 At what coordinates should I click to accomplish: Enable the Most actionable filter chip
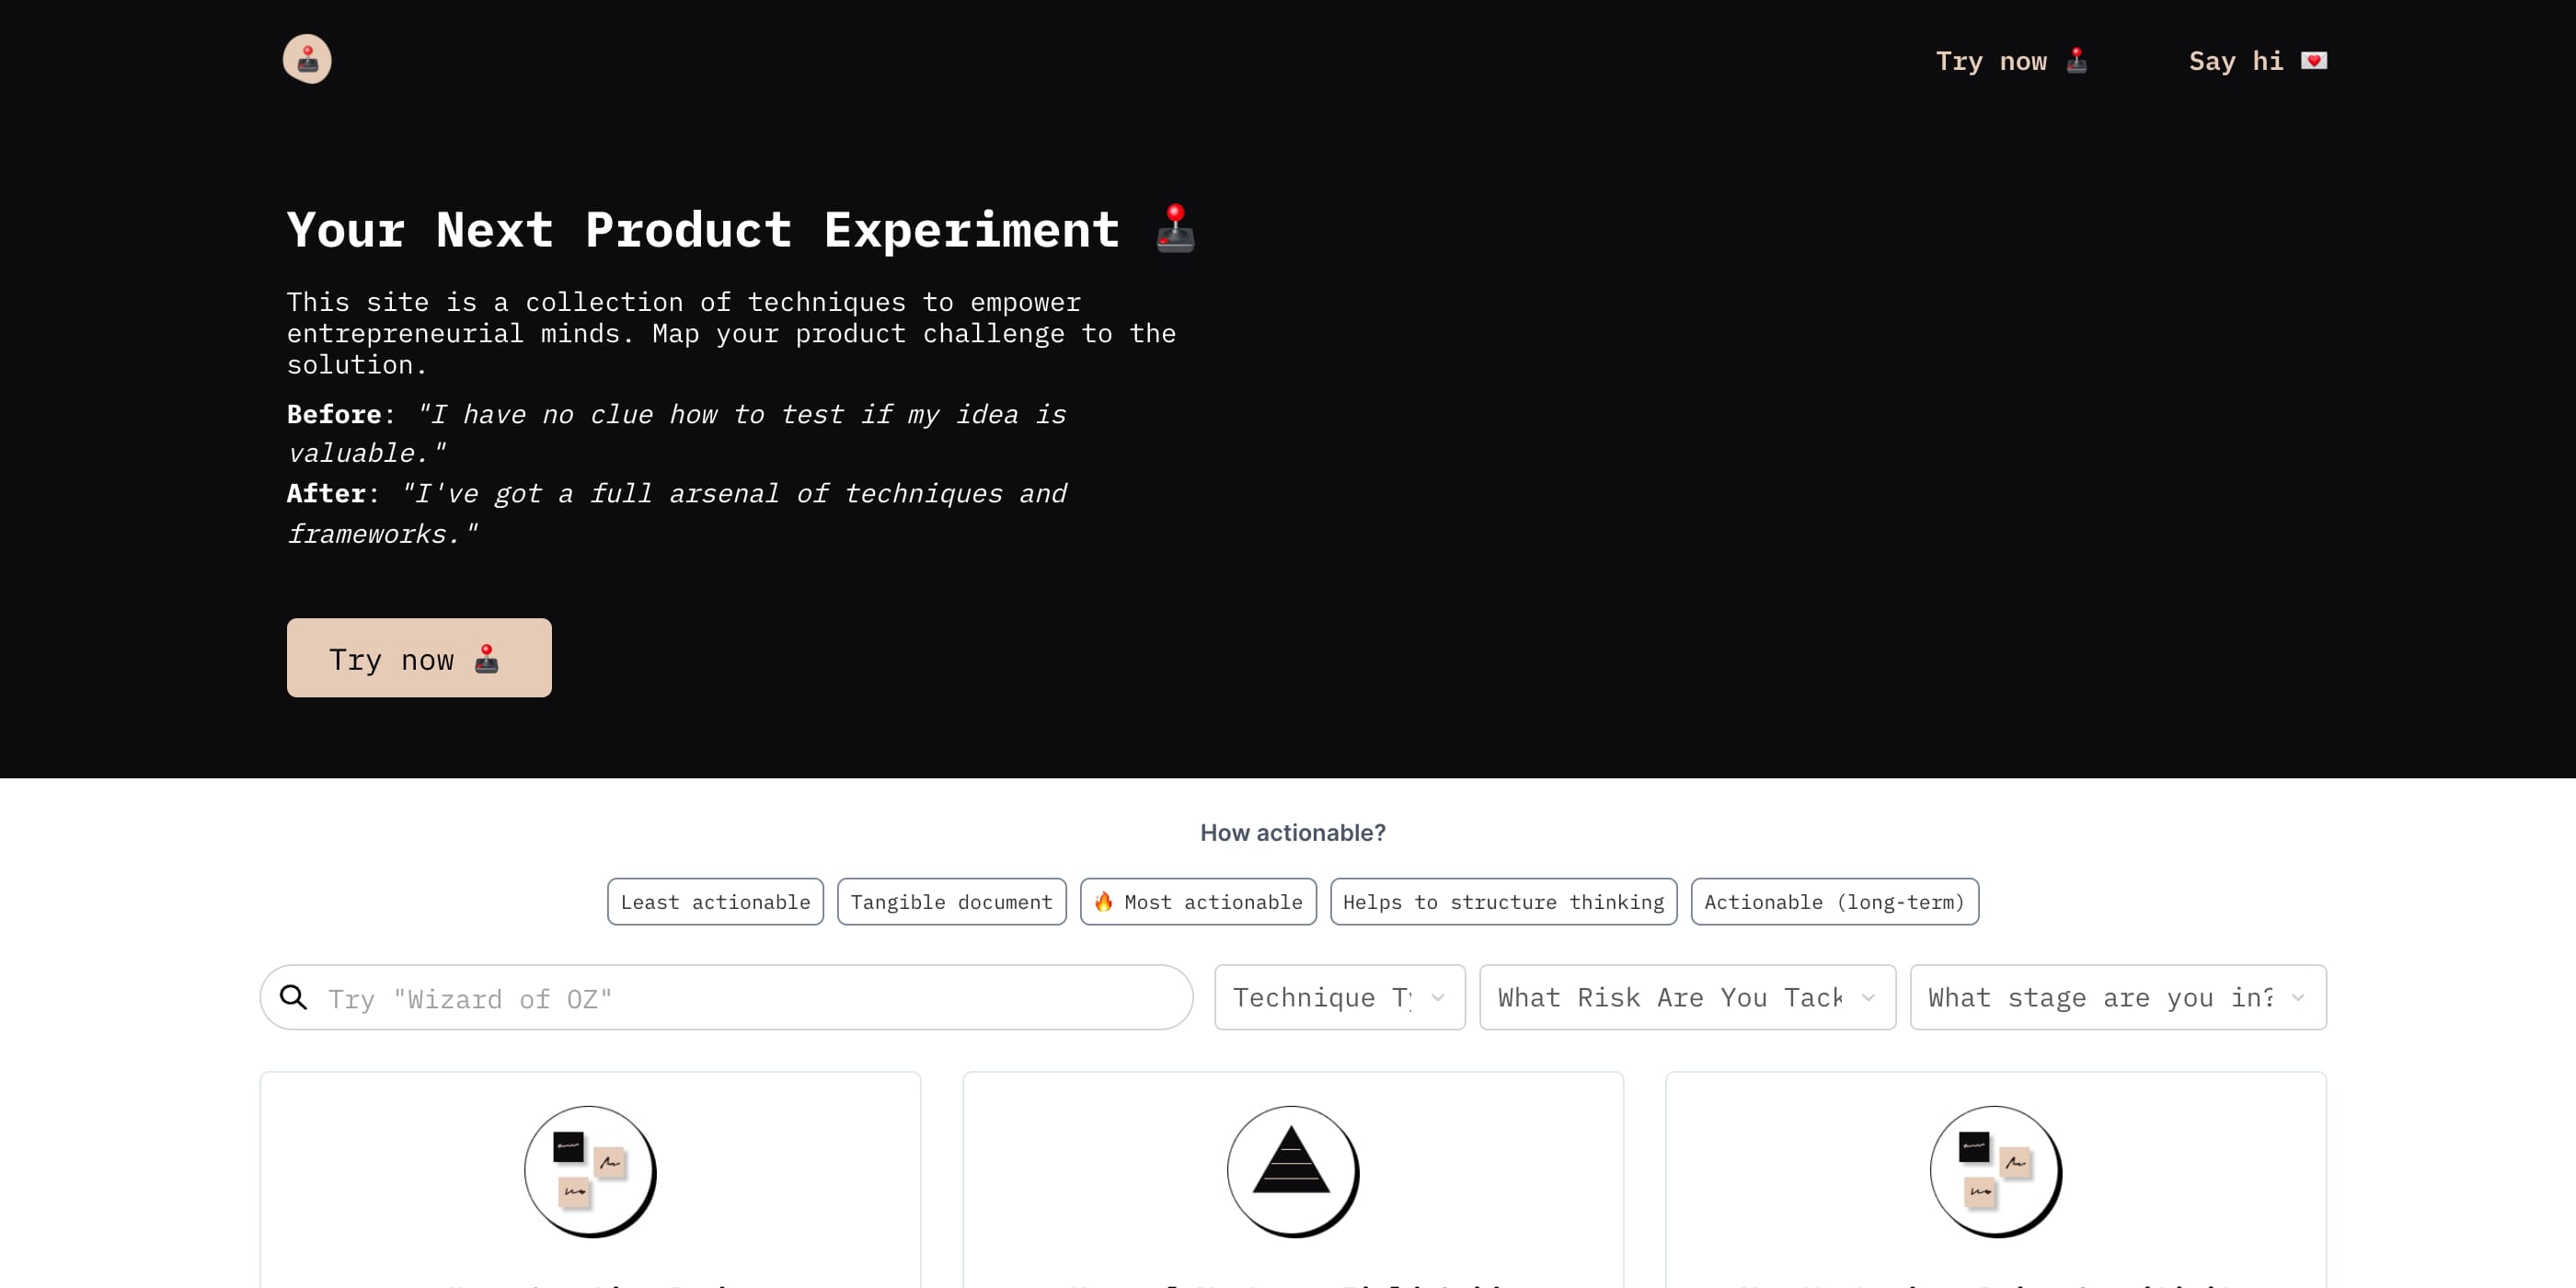pos(1198,901)
